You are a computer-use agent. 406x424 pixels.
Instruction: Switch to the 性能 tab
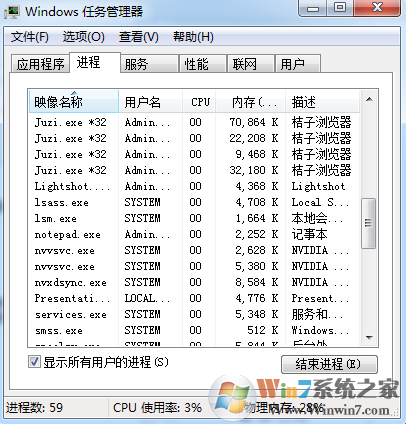pyautogui.click(x=203, y=64)
